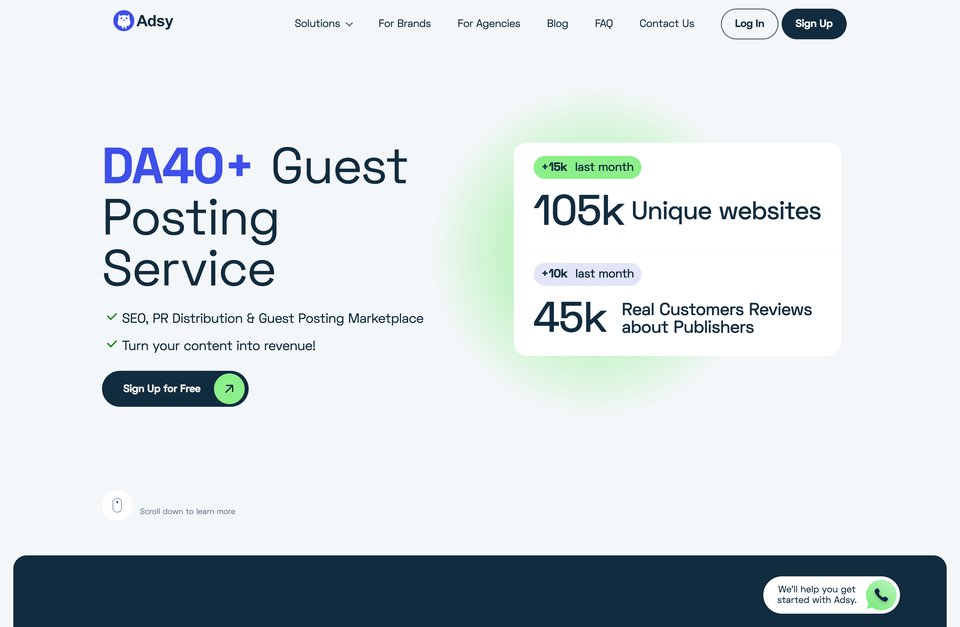Screen dimensions: 960x627
Task: Go to For Agencies
Action: [x=489, y=23]
